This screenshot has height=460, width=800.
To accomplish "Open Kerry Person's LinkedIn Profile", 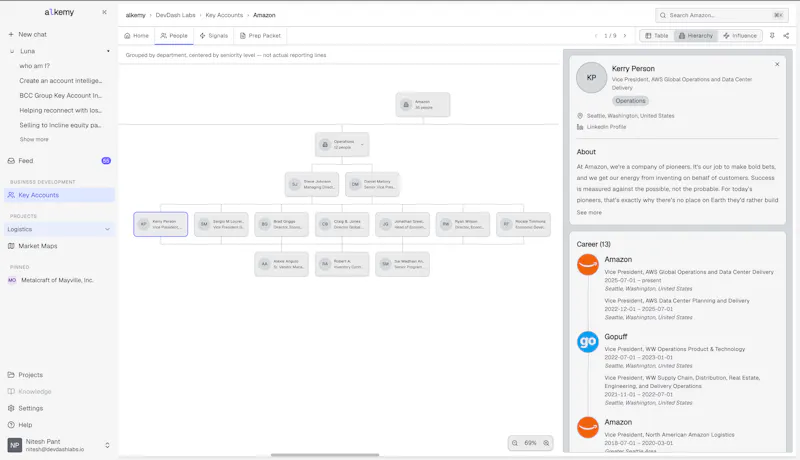I will 606,127.
